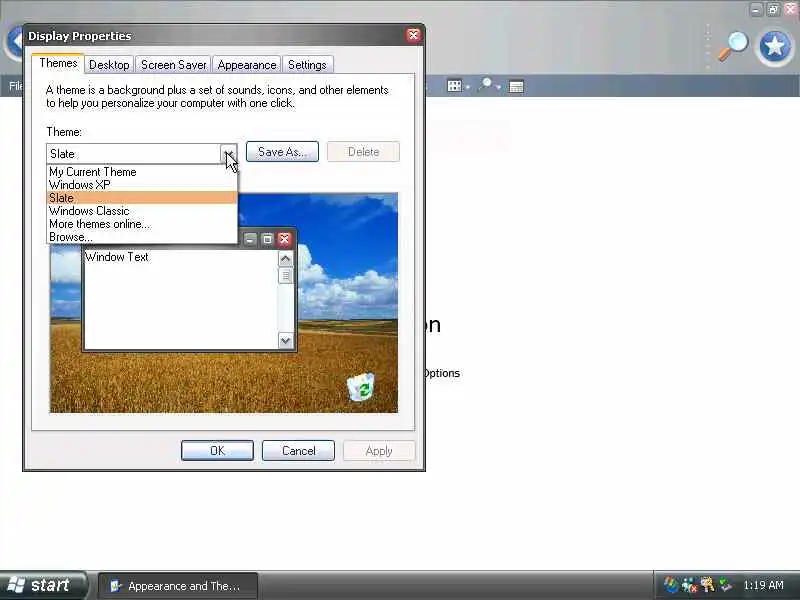This screenshot has height=600, width=800.
Task: Click the Start button
Action: (43, 585)
